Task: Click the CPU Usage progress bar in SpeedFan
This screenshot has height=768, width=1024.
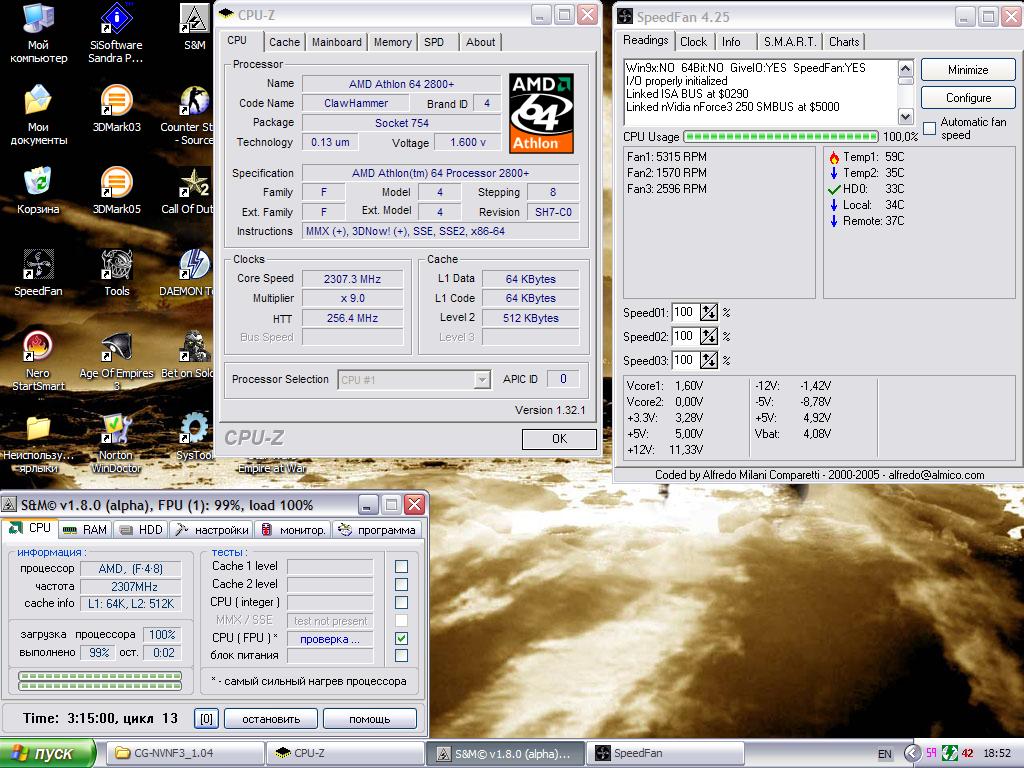Action: [x=781, y=136]
